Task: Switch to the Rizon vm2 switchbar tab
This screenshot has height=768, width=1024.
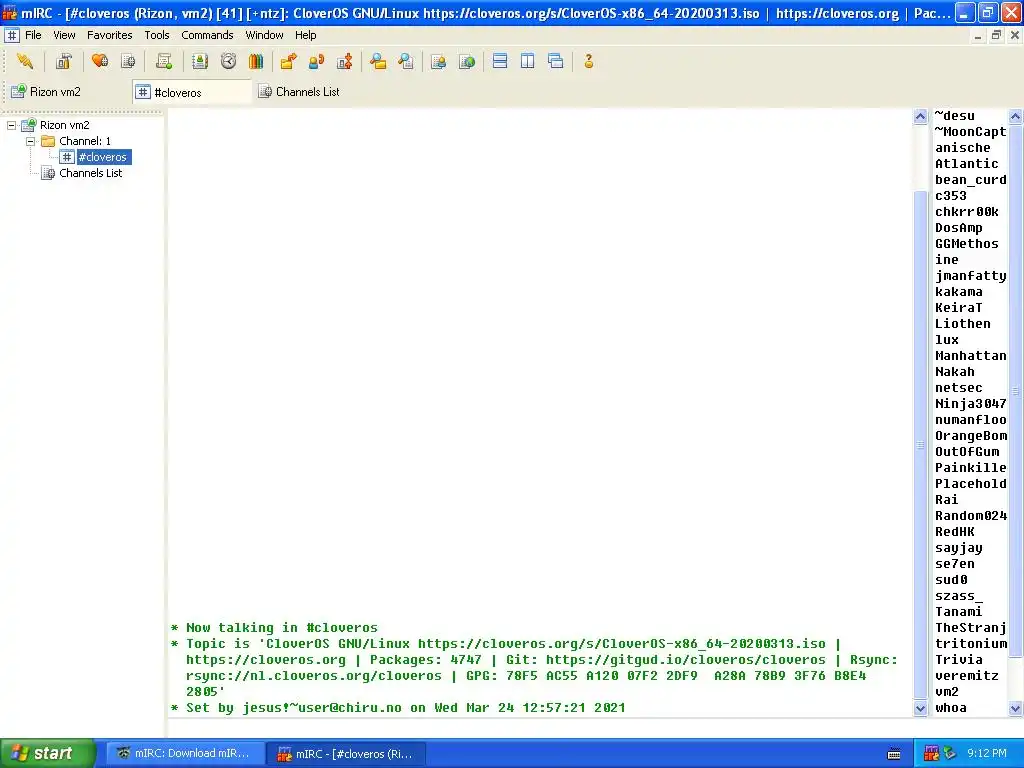Action: coord(68,92)
